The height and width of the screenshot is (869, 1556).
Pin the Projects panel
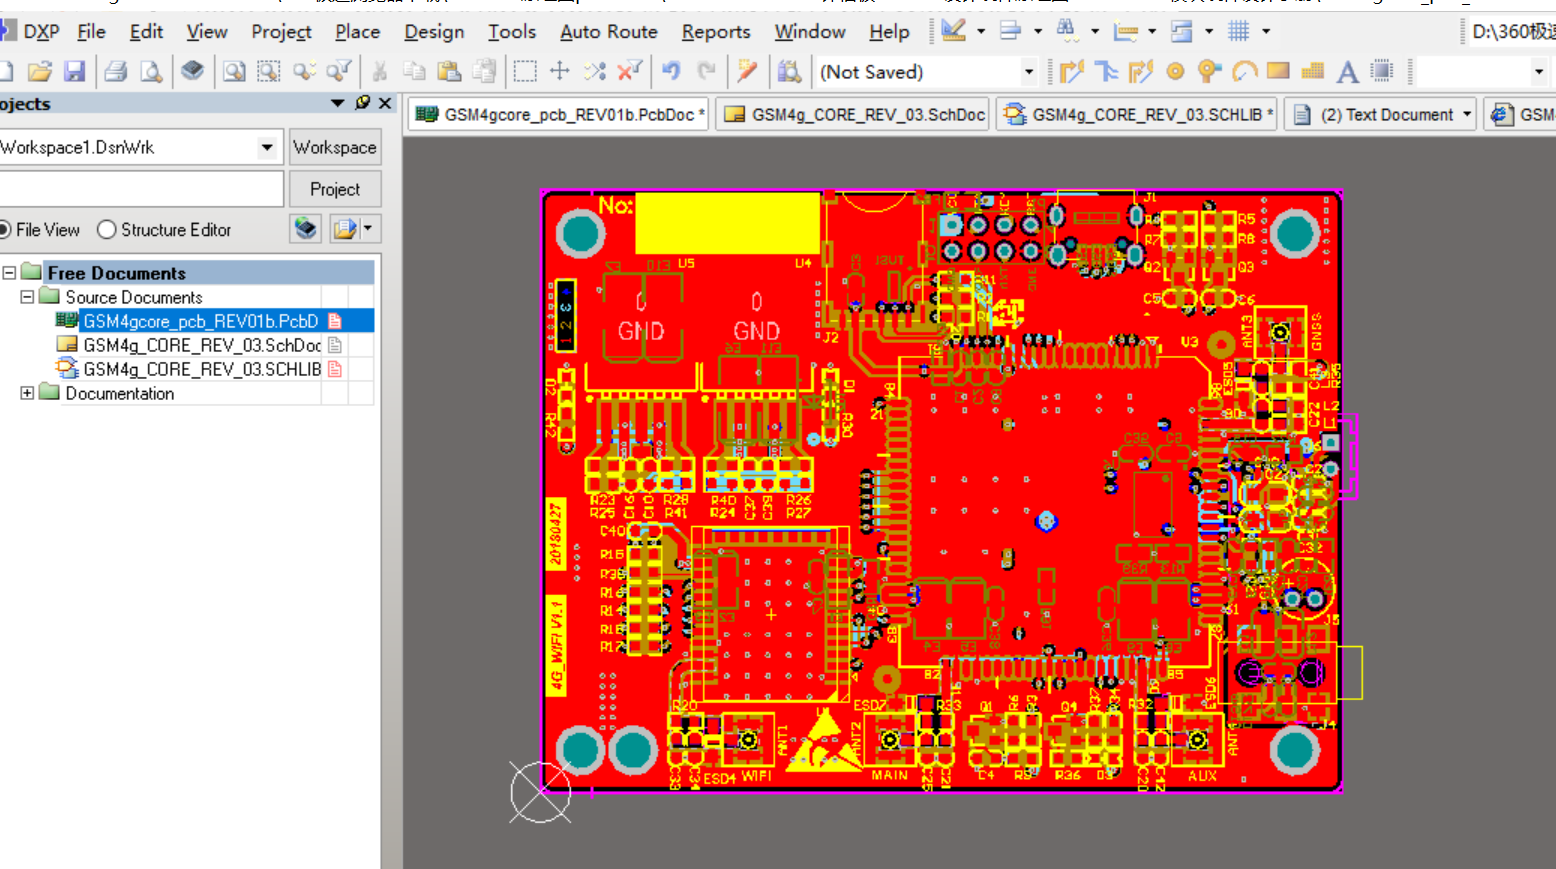point(362,103)
